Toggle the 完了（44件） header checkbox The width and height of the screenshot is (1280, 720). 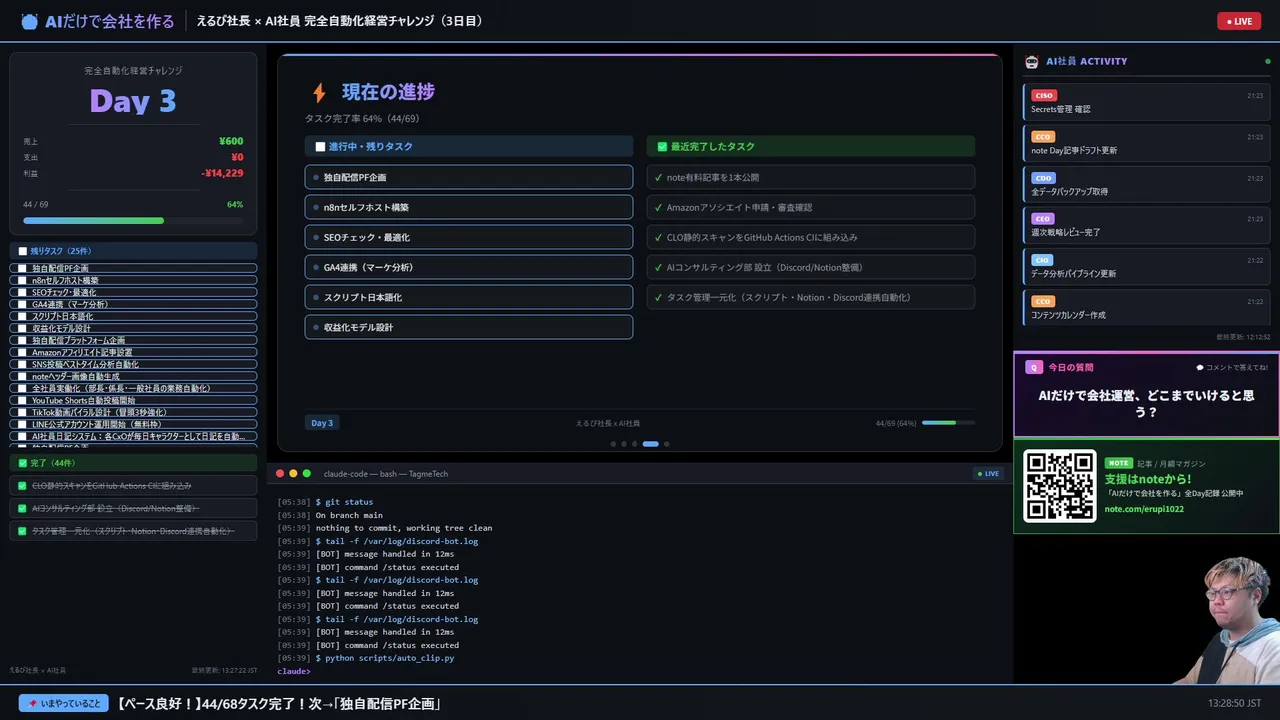[23, 463]
